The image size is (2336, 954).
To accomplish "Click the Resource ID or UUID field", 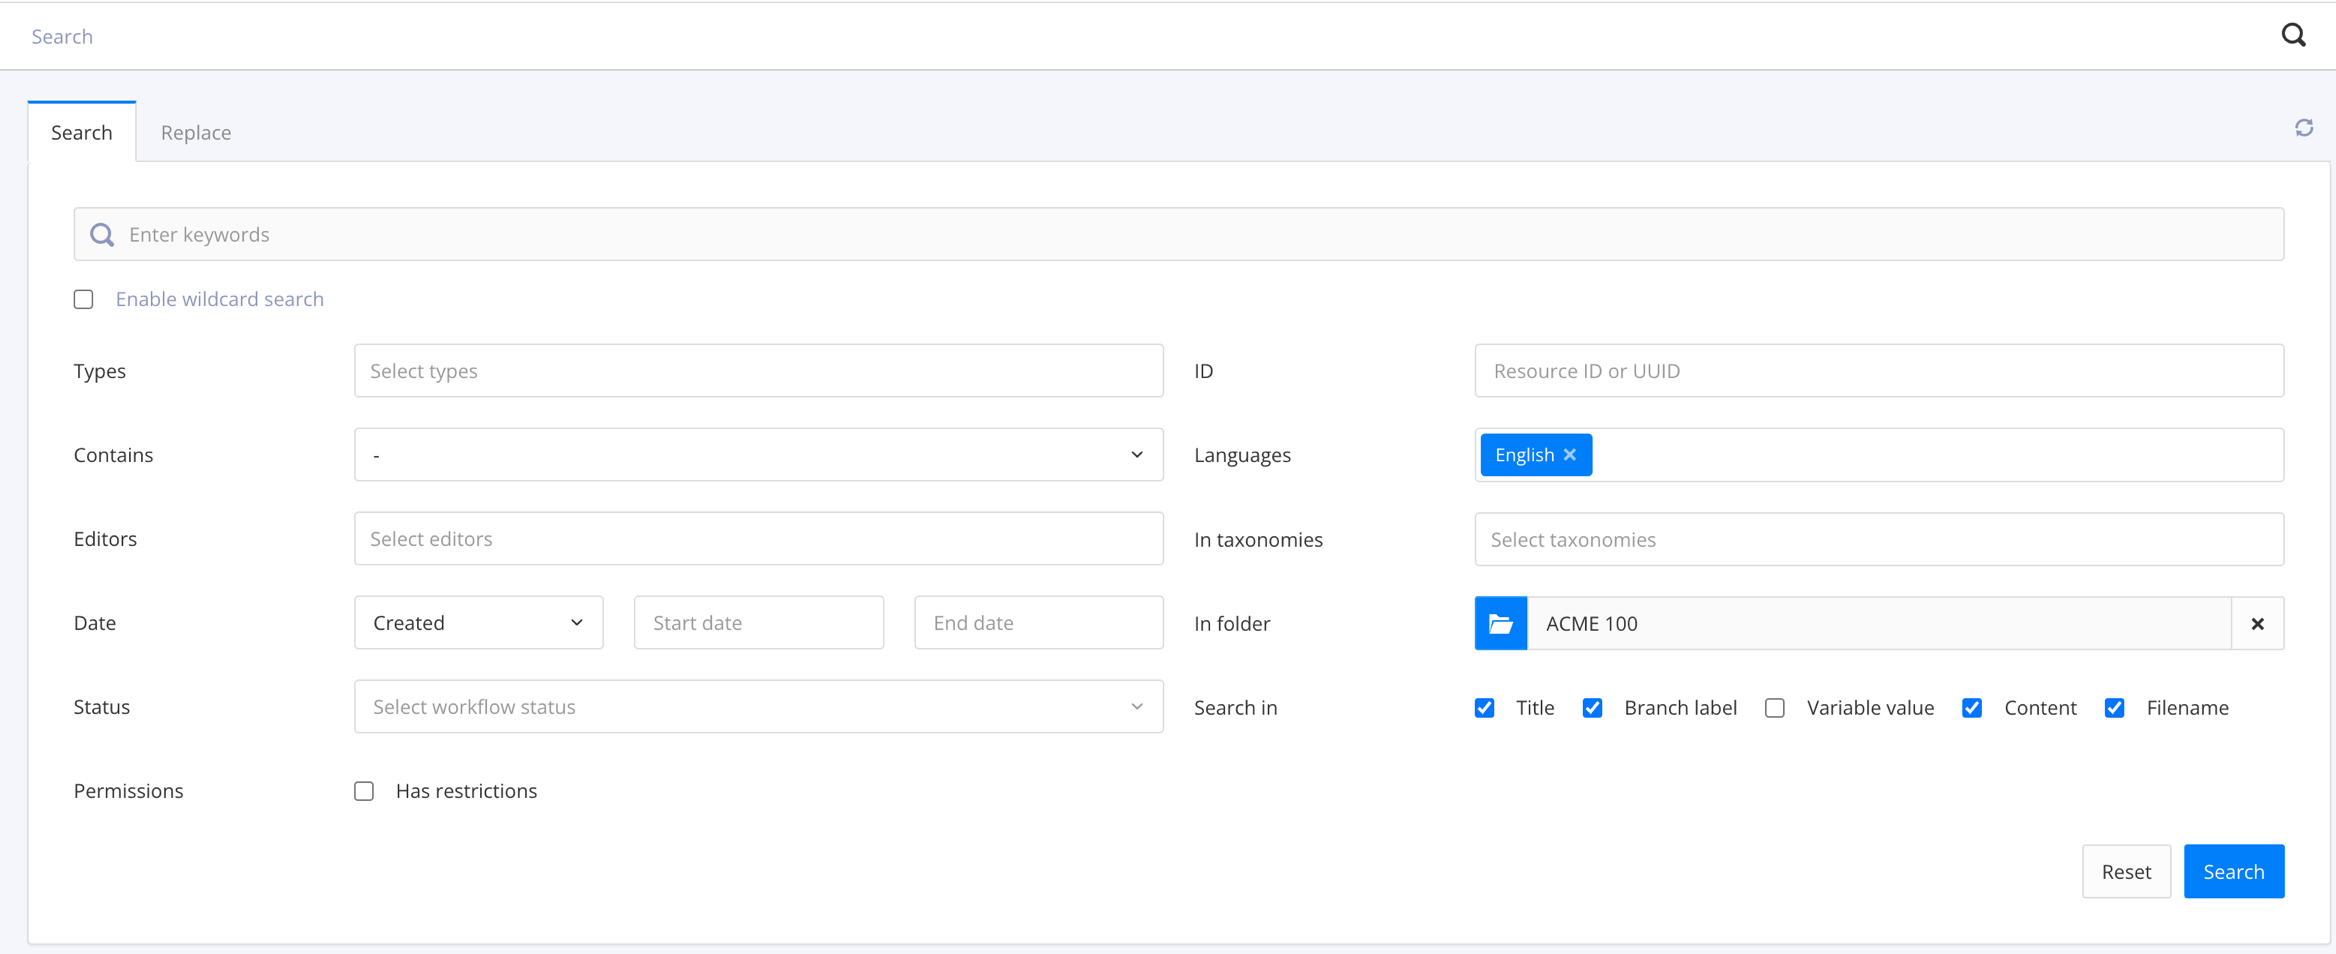I will click(1880, 370).
